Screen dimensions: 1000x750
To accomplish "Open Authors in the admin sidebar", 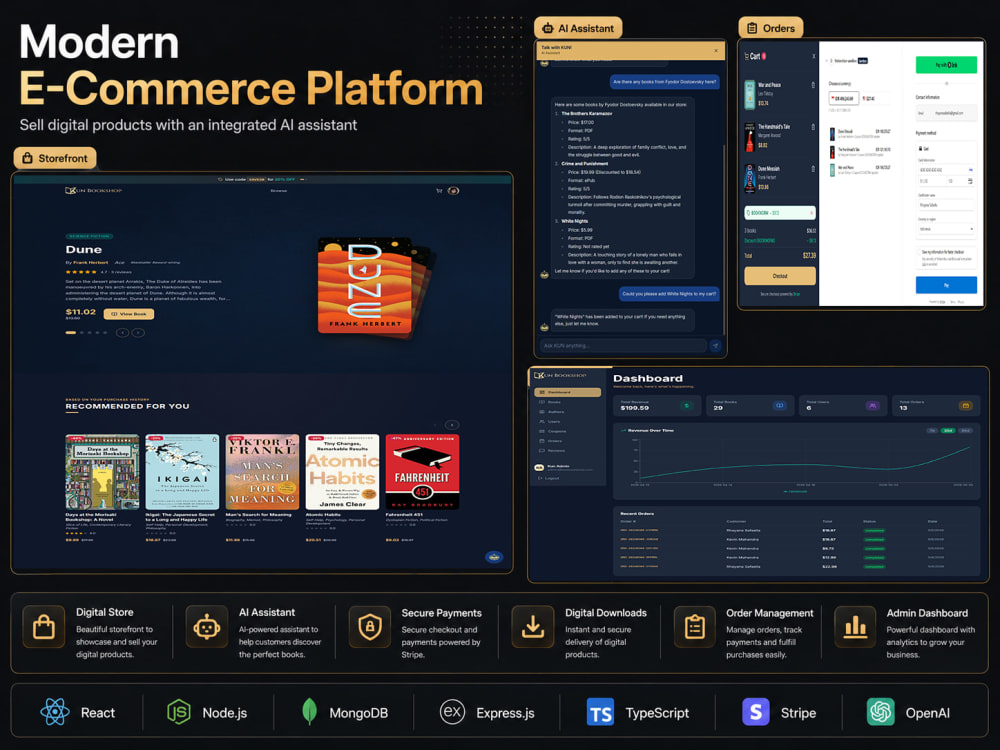I will coord(568,412).
